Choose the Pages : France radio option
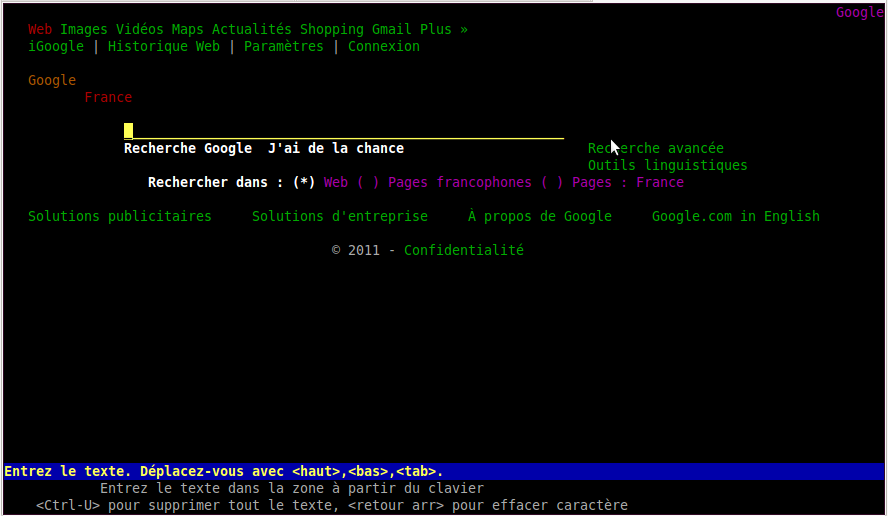Viewport: 888px width, 516px height. click(552, 183)
